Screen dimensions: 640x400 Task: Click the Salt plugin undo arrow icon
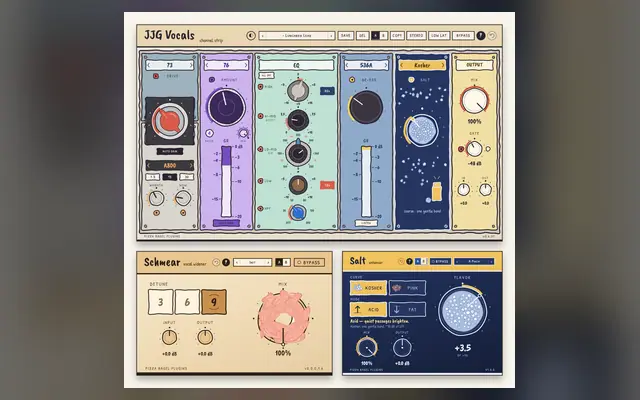click(401, 261)
